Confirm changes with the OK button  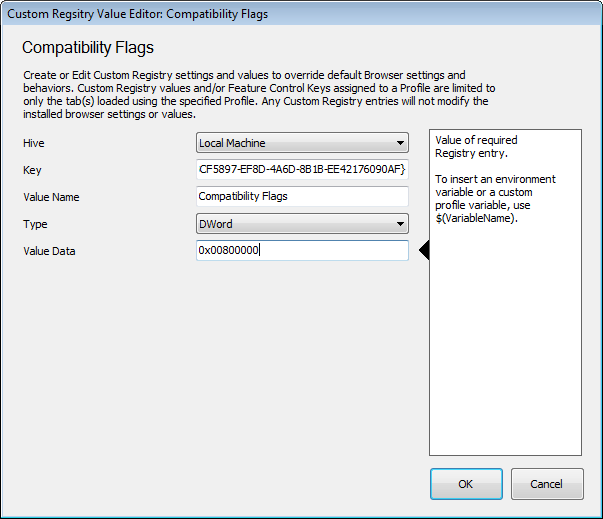tap(466, 484)
